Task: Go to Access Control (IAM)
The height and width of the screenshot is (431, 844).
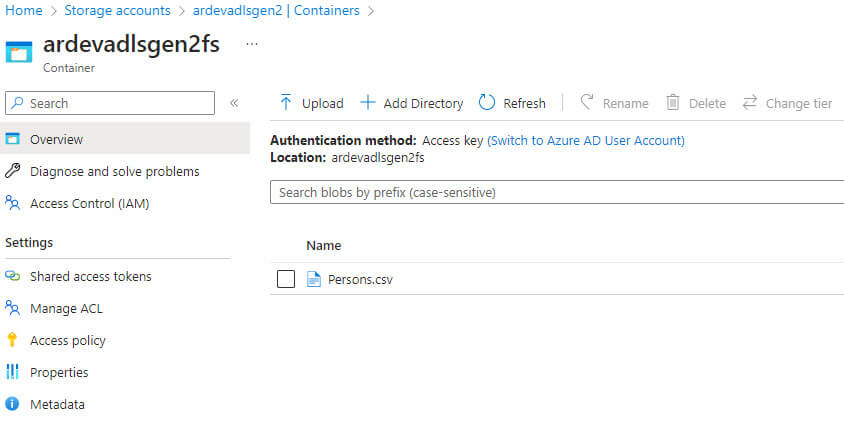Action: 90,203
